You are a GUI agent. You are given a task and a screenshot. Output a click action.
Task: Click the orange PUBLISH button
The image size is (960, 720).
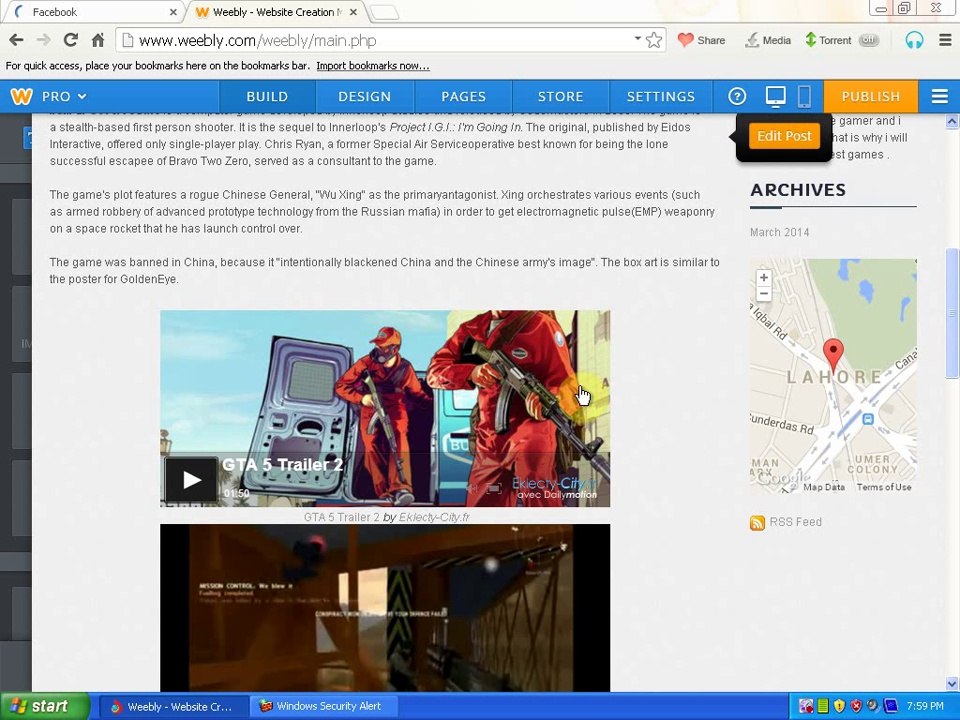click(871, 97)
